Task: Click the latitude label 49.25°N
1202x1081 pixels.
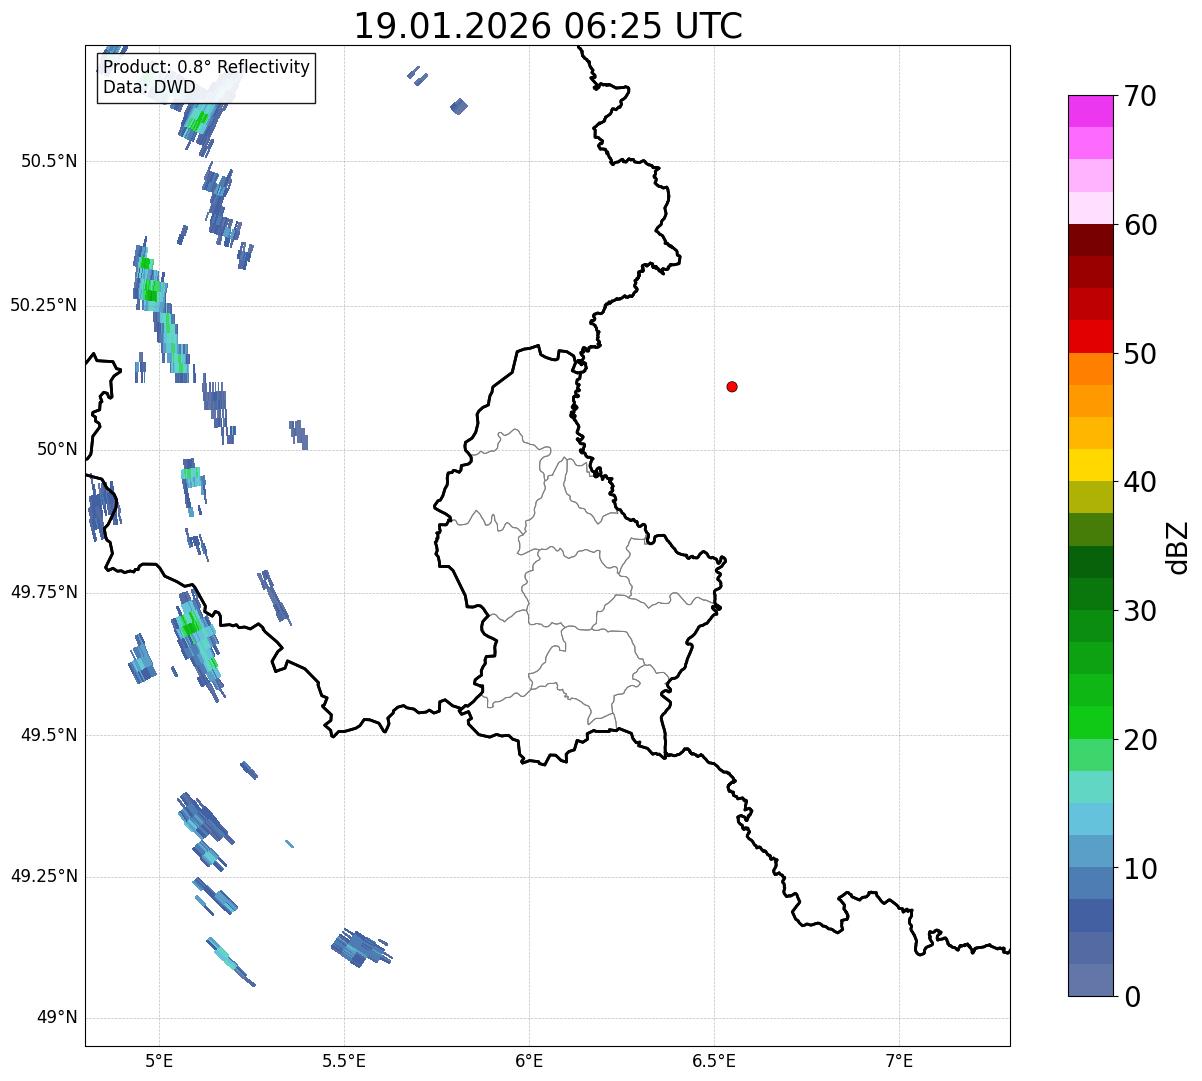Action: (44, 877)
